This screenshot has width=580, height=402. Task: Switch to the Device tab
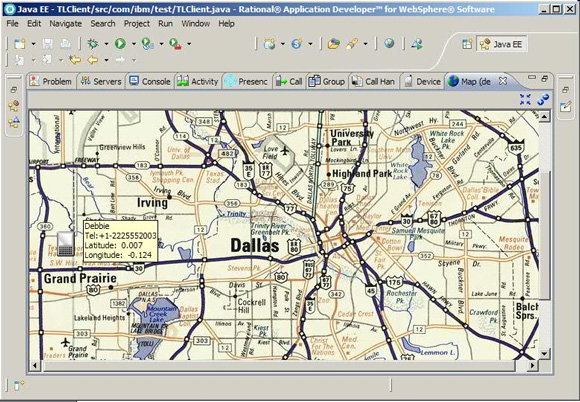pos(422,81)
